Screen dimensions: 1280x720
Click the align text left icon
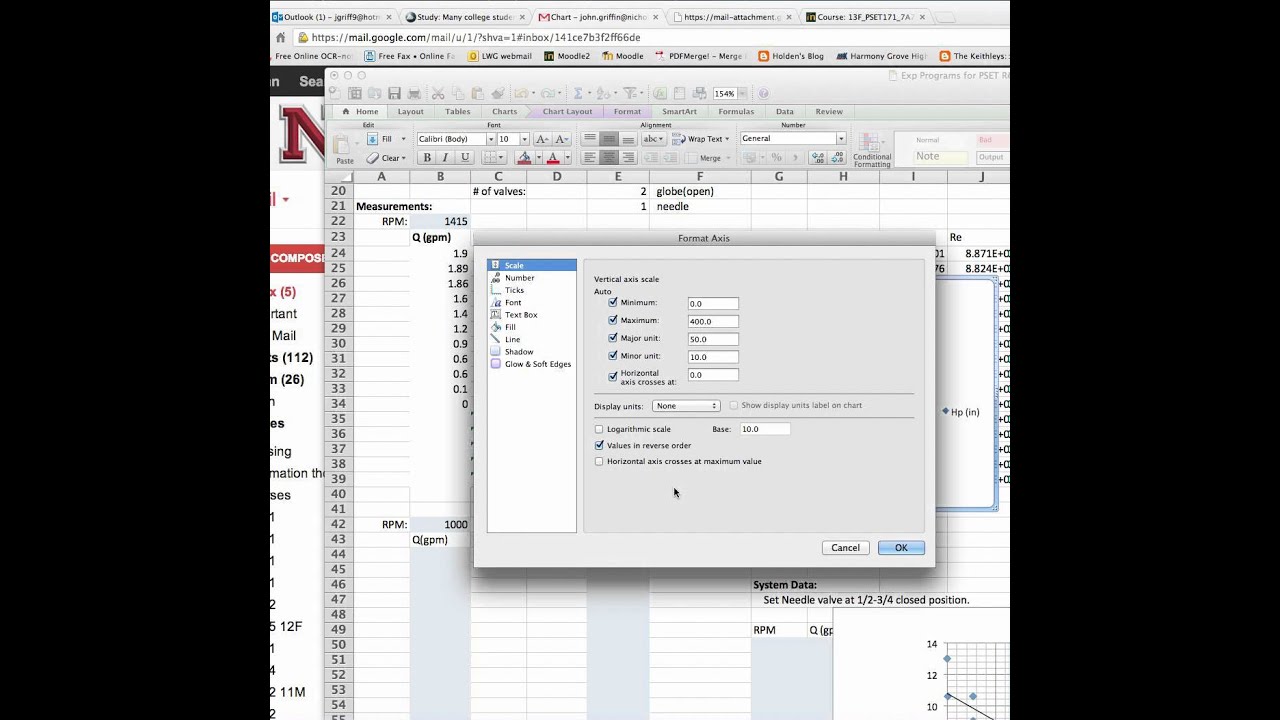pos(590,158)
